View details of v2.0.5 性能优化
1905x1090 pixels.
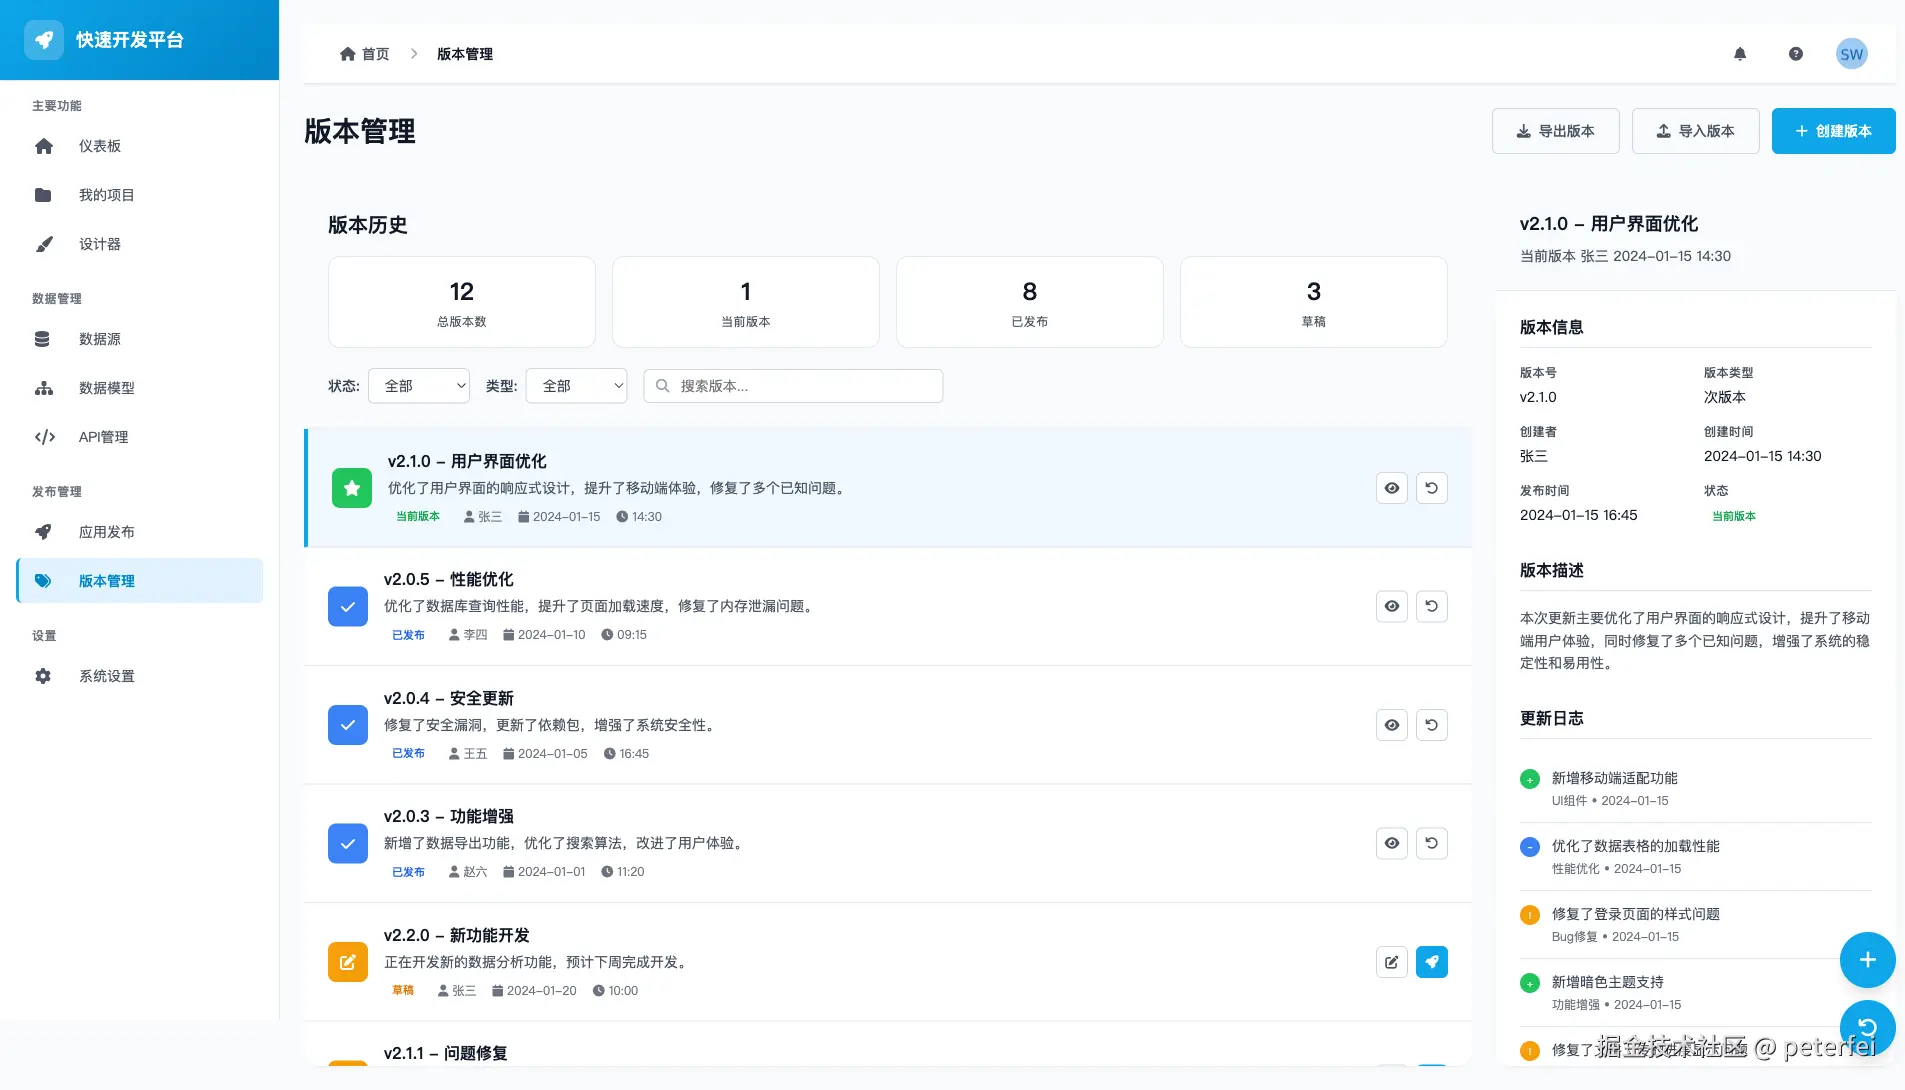[x=1392, y=606]
